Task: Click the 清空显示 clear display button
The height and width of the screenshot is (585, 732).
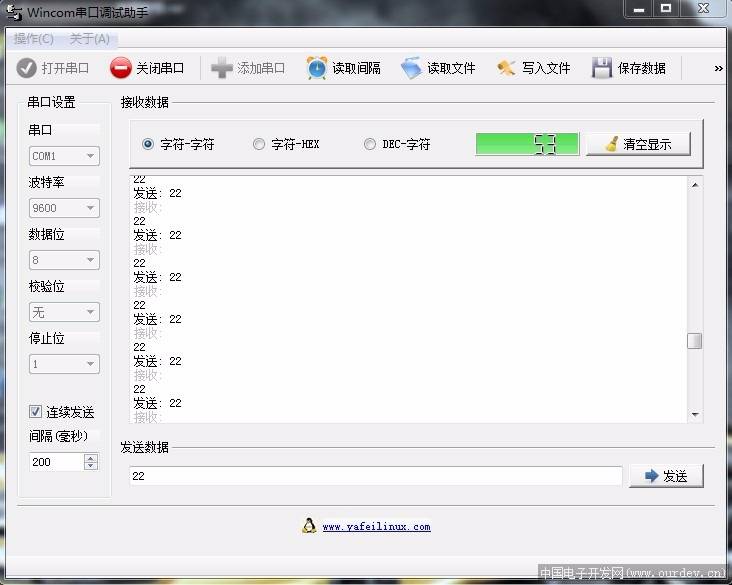Action: coord(637,144)
